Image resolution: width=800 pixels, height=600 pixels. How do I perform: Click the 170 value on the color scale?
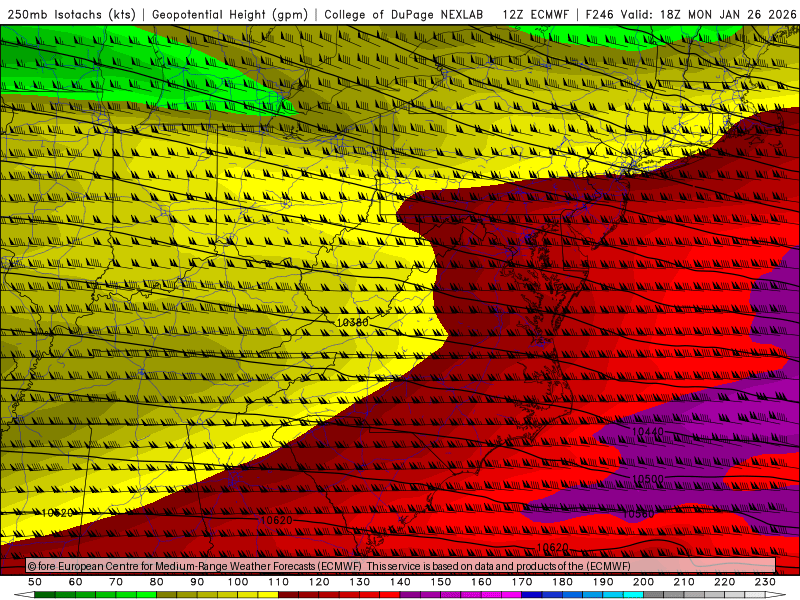[x=521, y=582]
